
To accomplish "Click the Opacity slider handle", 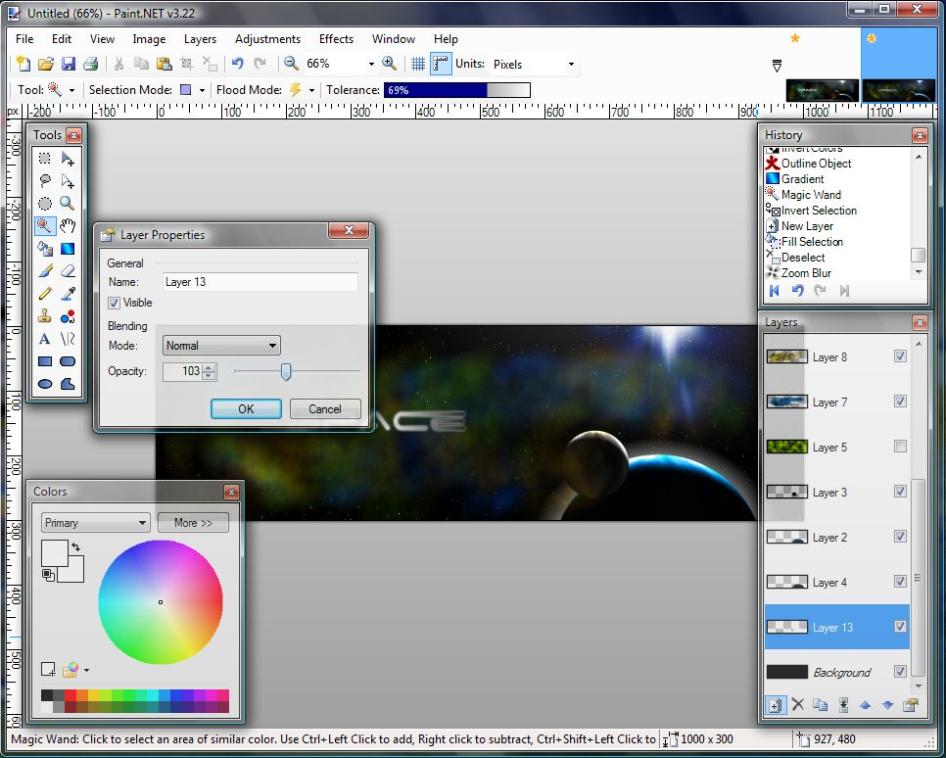I will point(286,372).
